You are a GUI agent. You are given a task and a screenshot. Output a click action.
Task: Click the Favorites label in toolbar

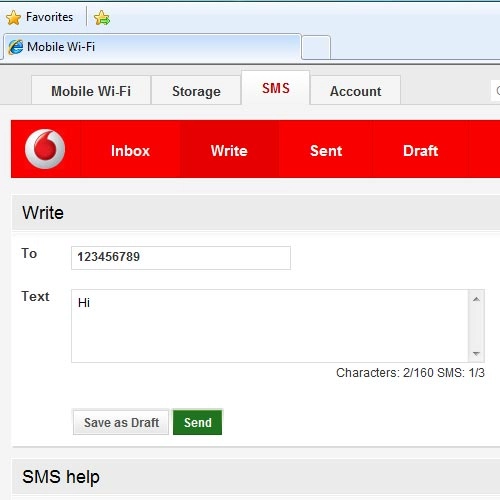click(x=49, y=17)
